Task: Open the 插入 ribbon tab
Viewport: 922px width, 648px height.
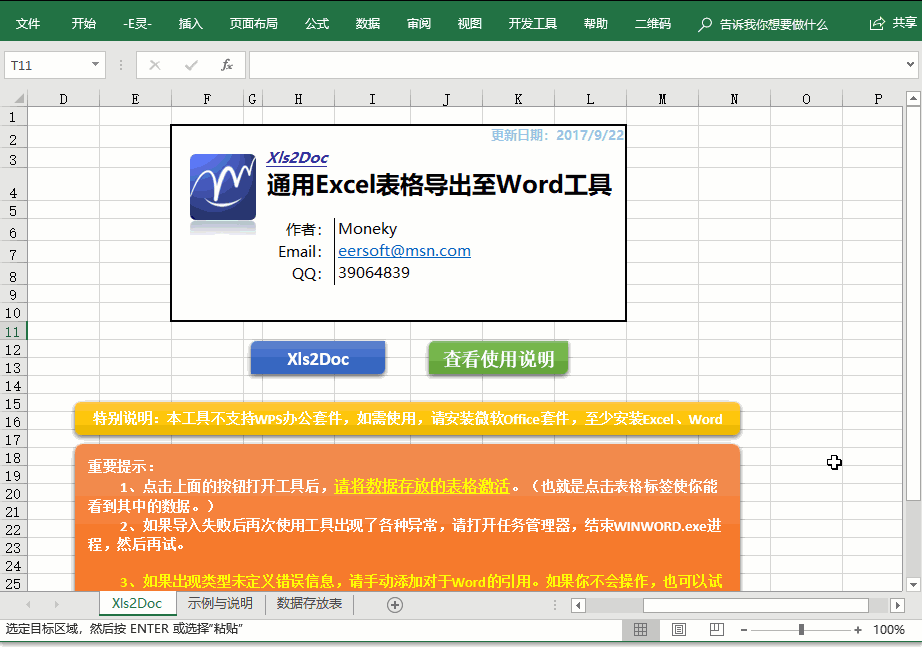Action: coord(191,24)
